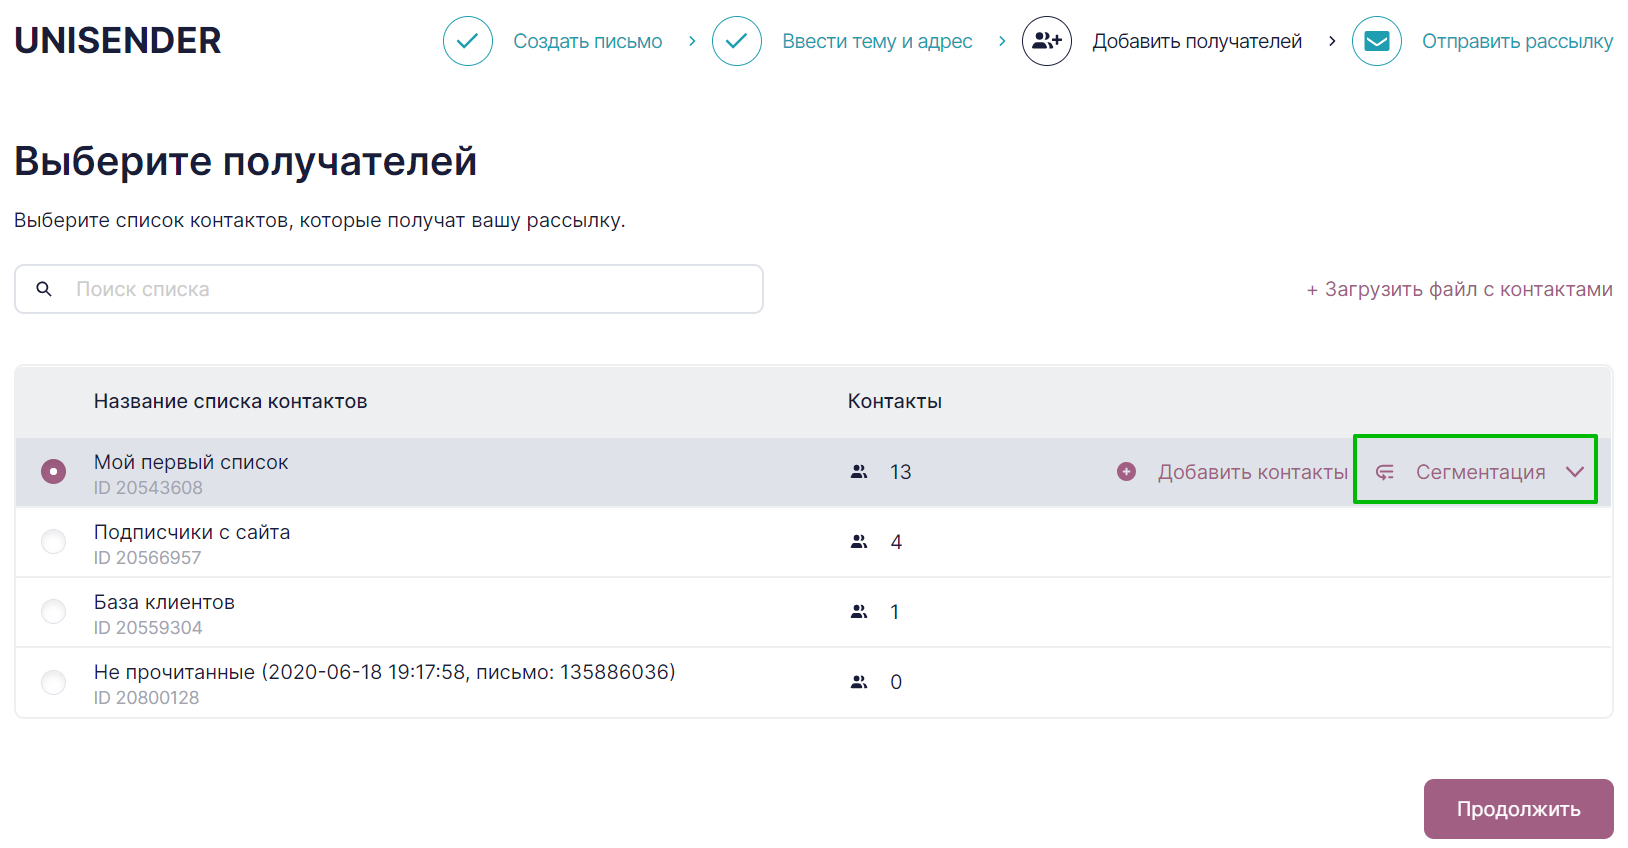
Task: Open the Сегментация dropdown label
Action: 1480,472
